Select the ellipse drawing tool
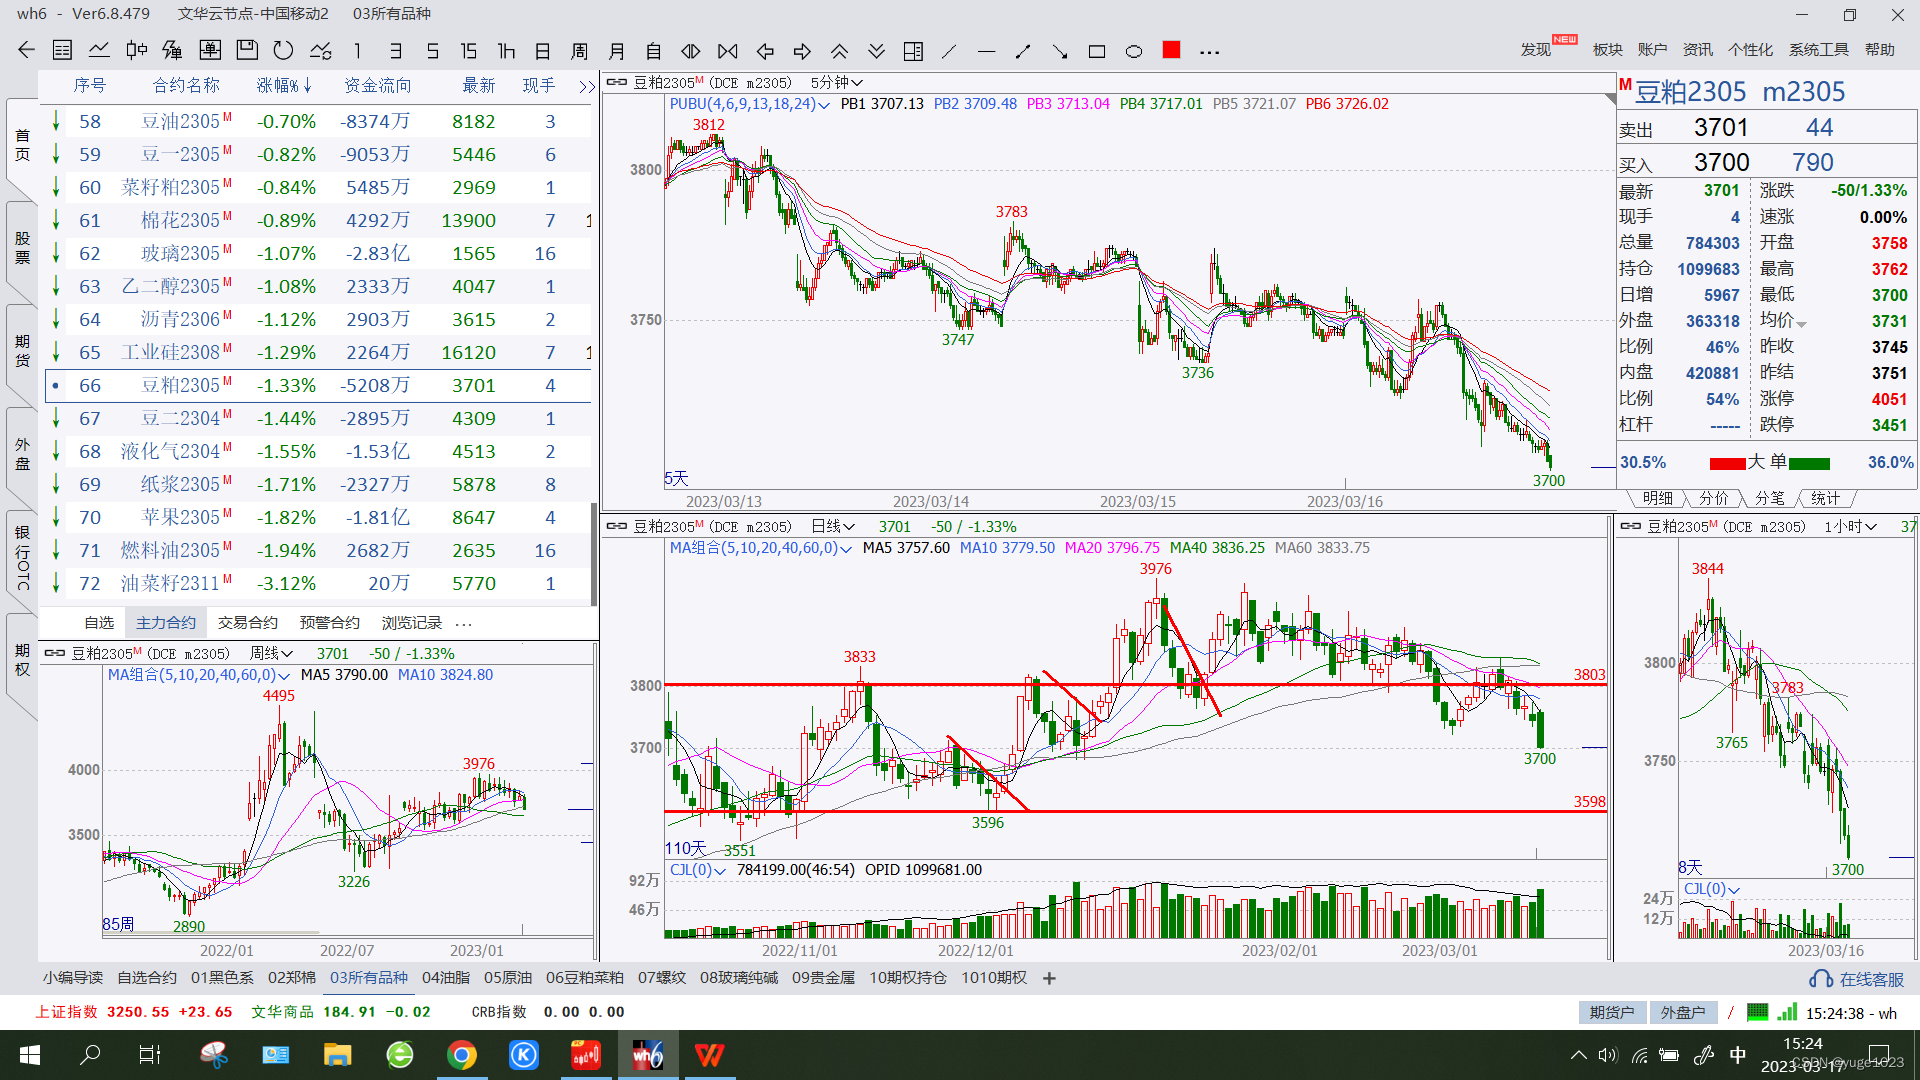The image size is (1920, 1080). [1134, 50]
